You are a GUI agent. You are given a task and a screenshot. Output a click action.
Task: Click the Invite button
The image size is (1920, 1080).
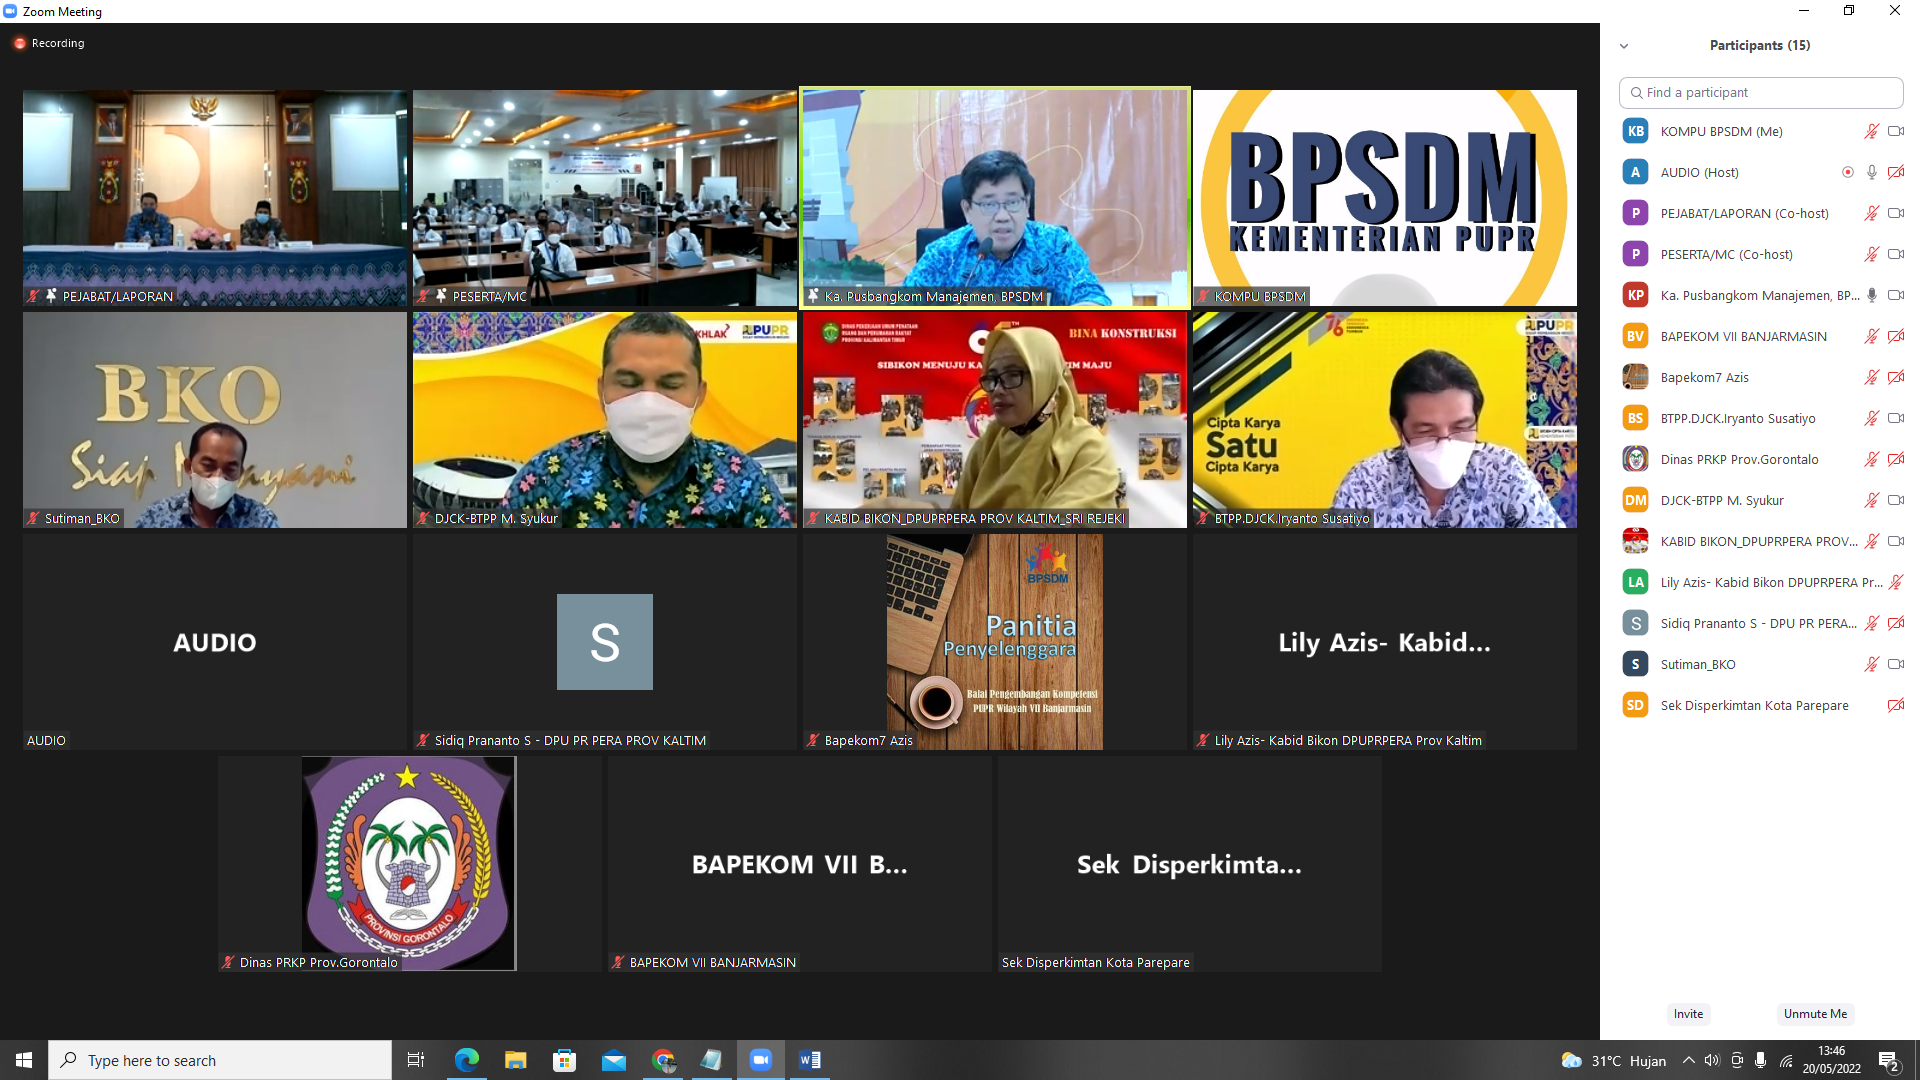(x=1688, y=1014)
